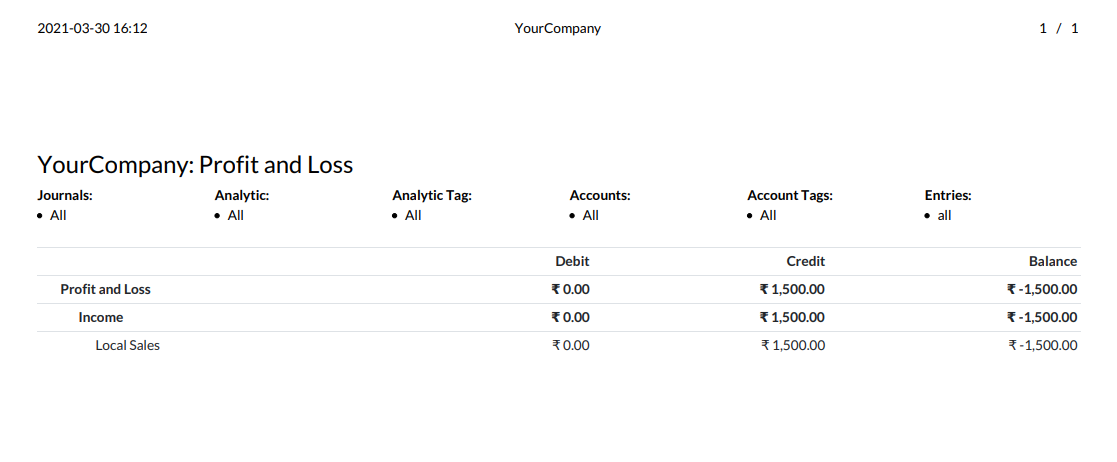Select the Local Sales row
The height and width of the screenshot is (462, 1117).
[558, 345]
